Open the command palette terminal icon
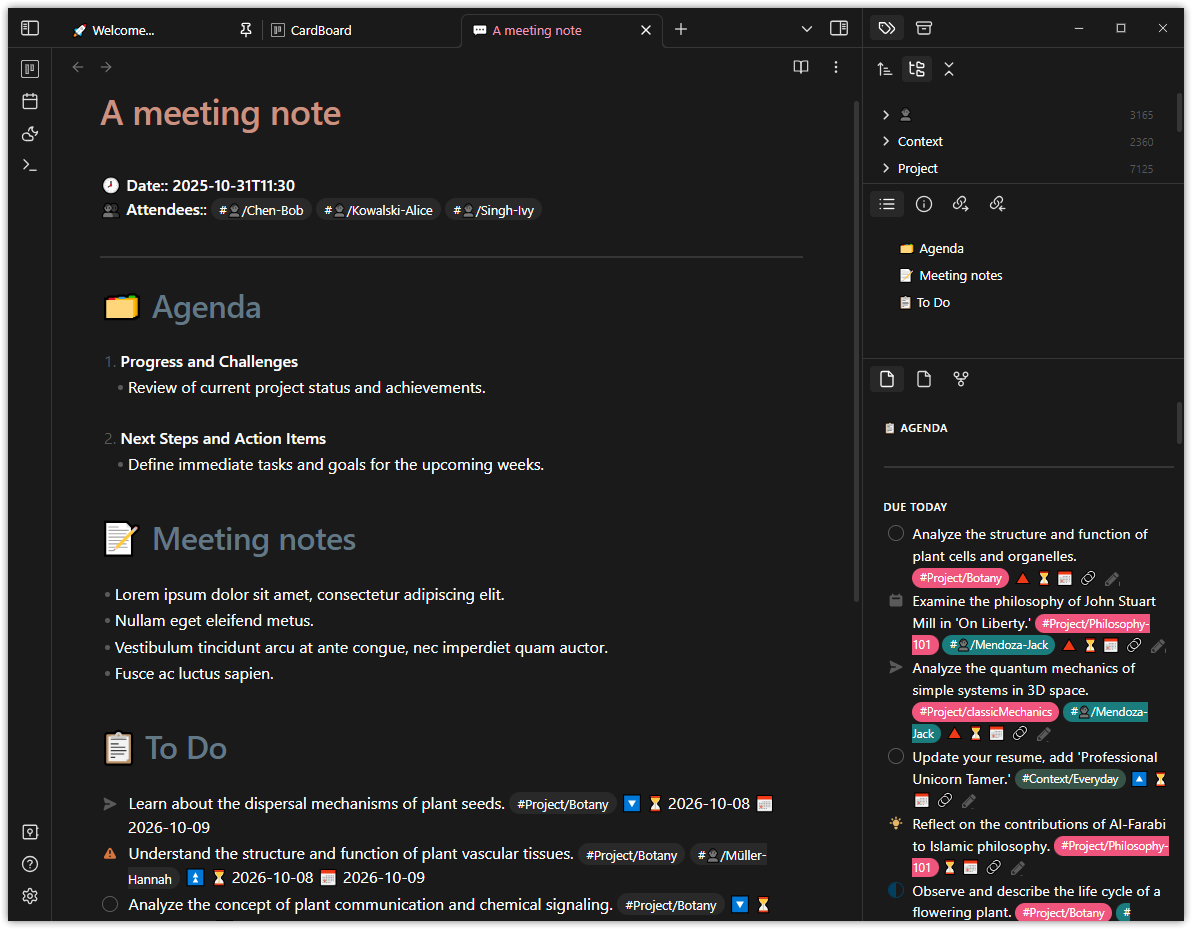 [x=30, y=165]
